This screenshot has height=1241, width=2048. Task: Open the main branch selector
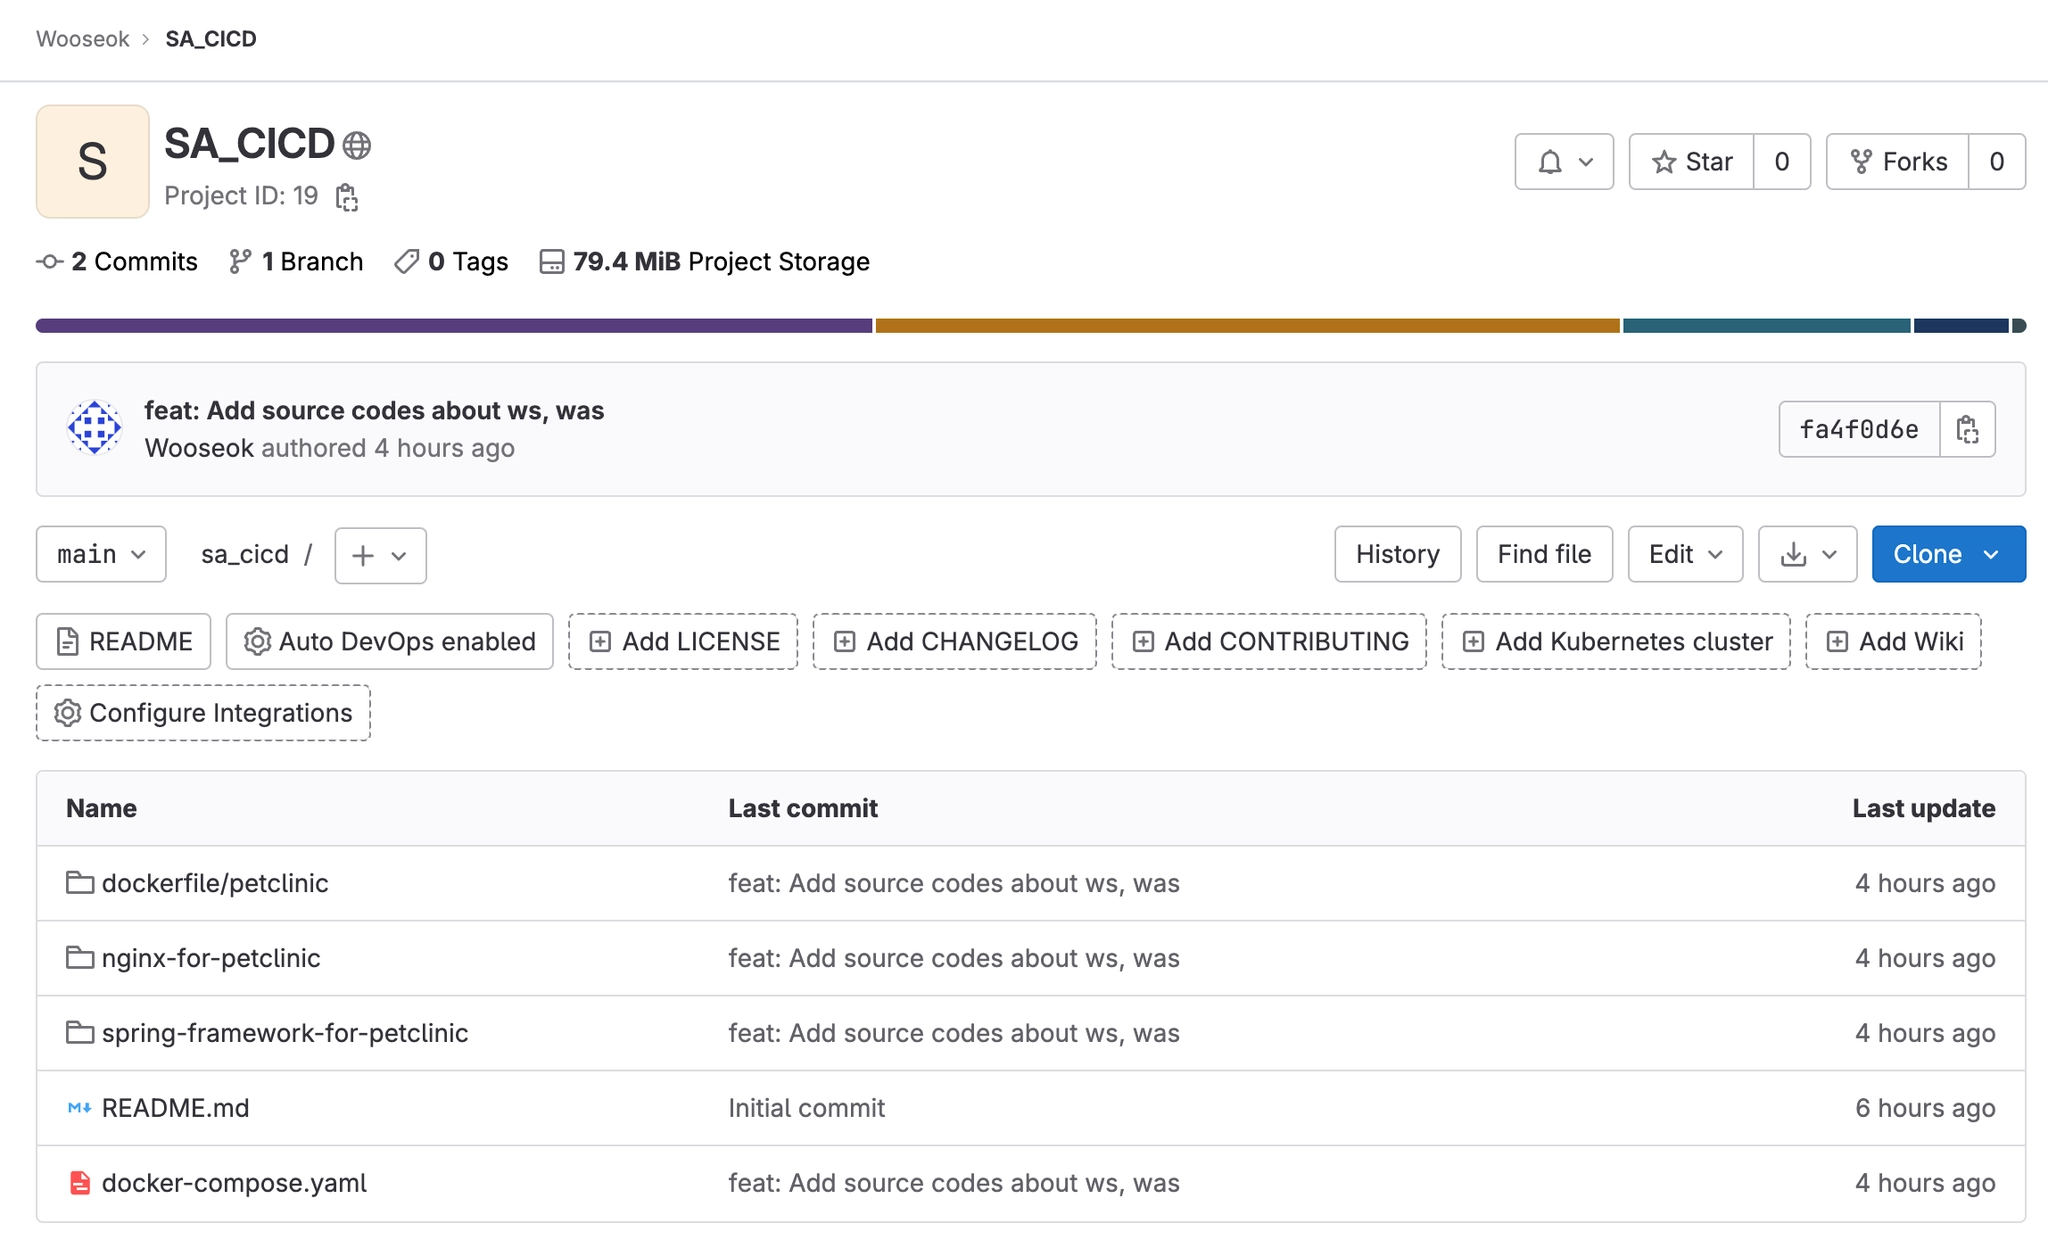101,554
